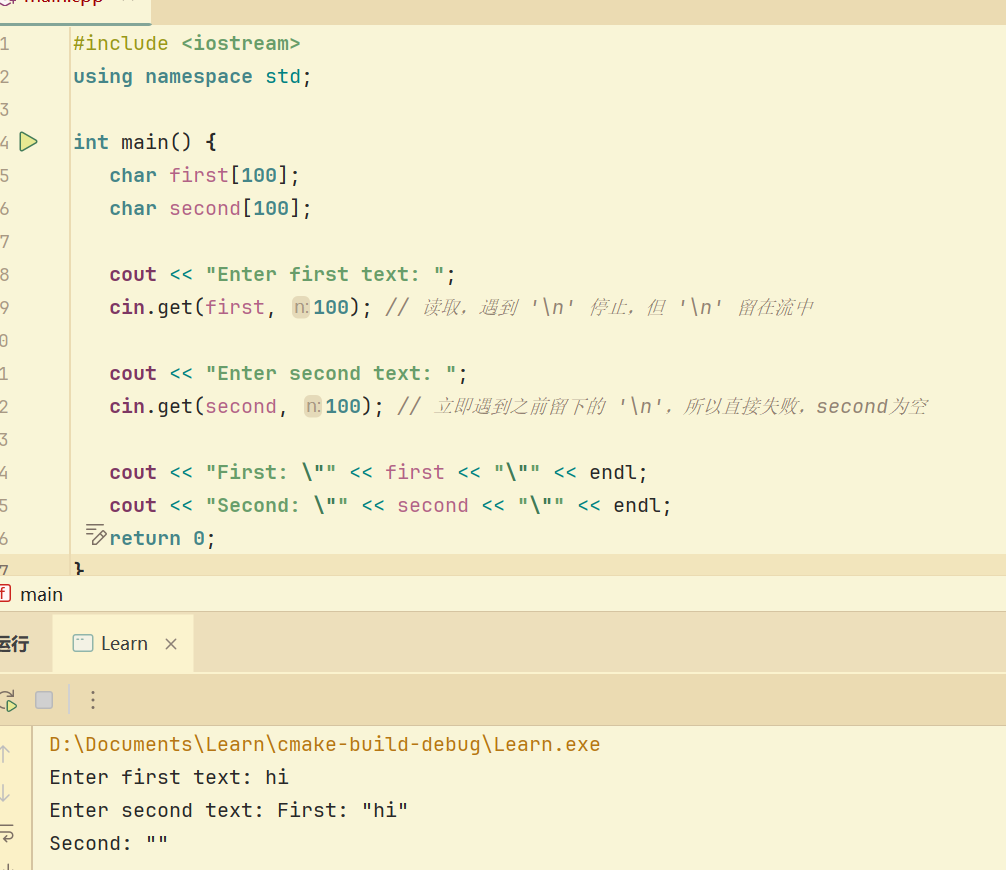The width and height of the screenshot is (1006, 870).
Task: Click the edit pencil intention icon near return
Action: click(96, 535)
